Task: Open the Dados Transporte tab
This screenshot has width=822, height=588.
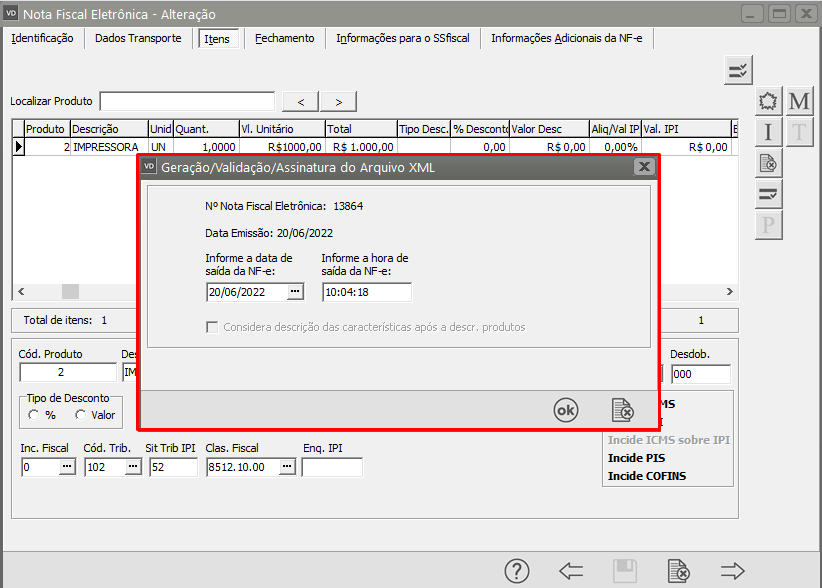Action: click(138, 38)
